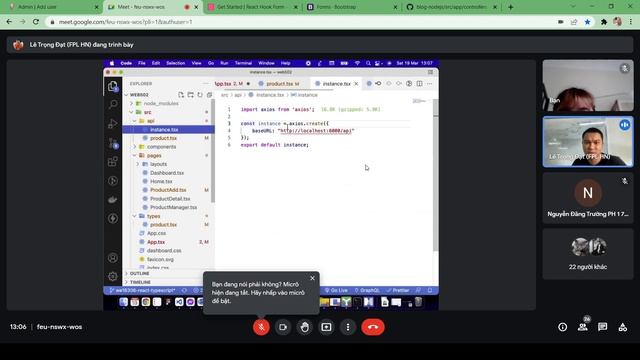Click the Chrome address bar URL
Image resolution: width=640 pixels, height=360 pixels.
pyautogui.click(x=125, y=22)
